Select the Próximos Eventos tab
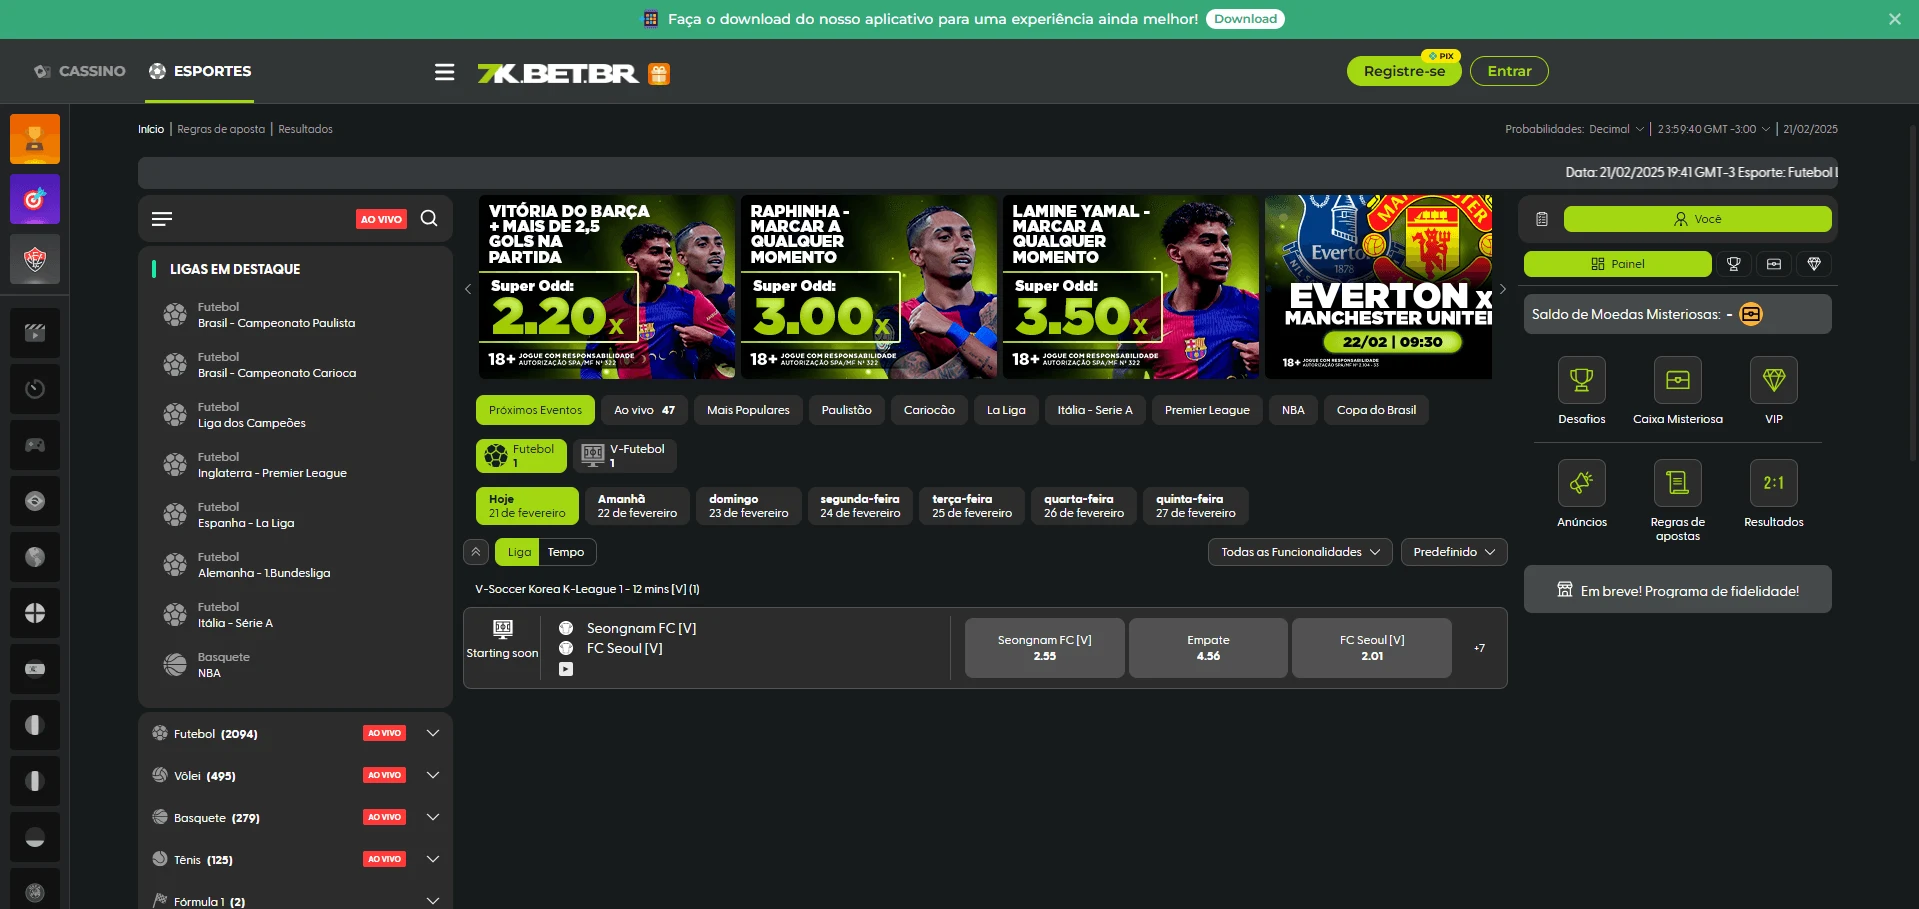The width and height of the screenshot is (1919, 909). pos(535,410)
